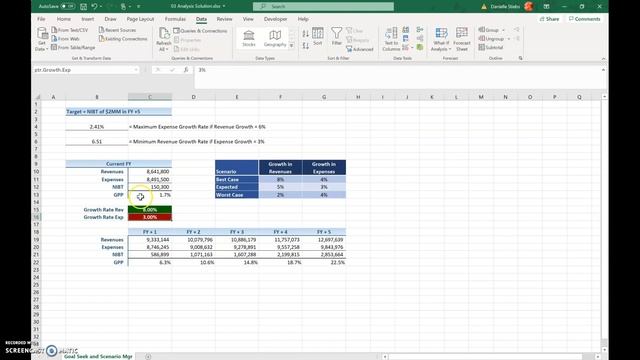
Task: Click From Table/Range
Action: click(x=73, y=47)
